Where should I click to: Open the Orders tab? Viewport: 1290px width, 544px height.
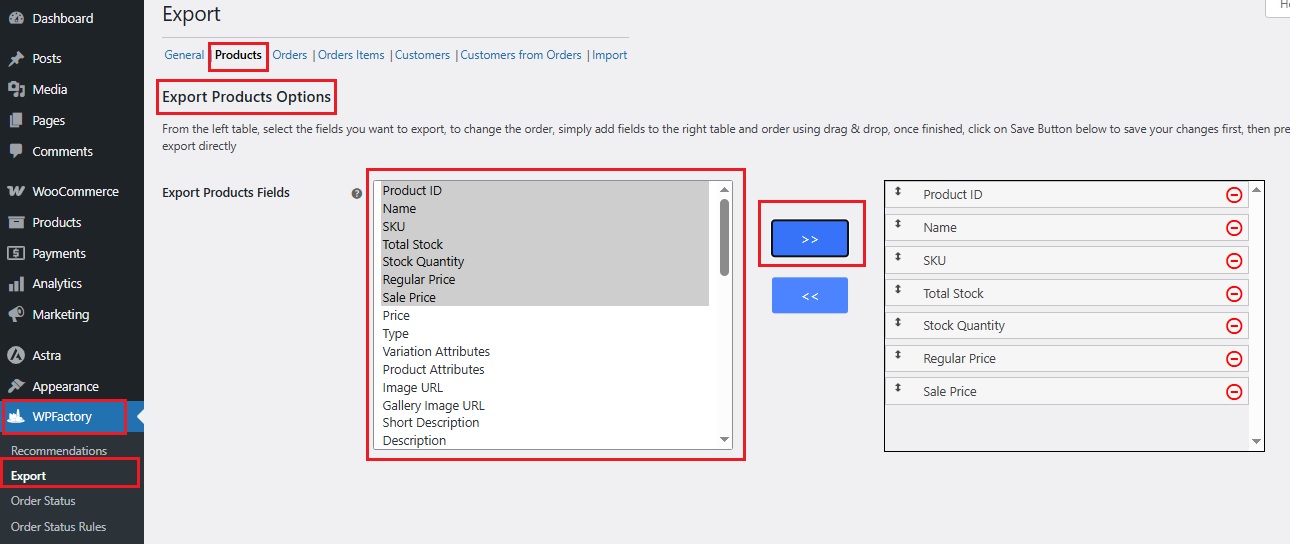tap(290, 55)
